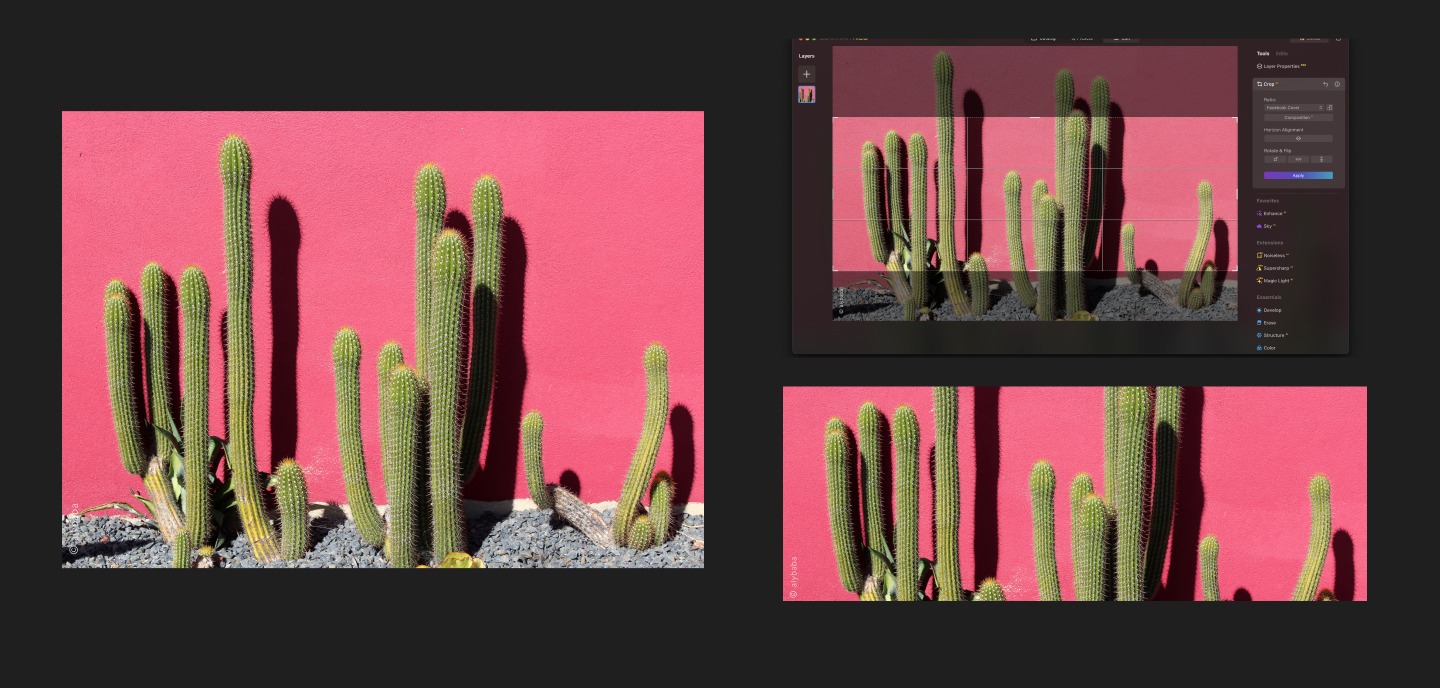Screen dimensions: 1440x688
Task: Click the cropped cactus result image
Action: tap(1075, 494)
